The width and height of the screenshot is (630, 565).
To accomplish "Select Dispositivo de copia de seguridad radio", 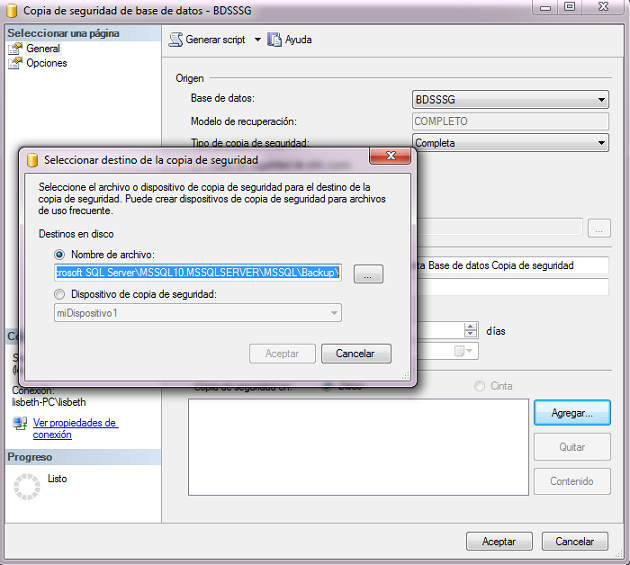I will coord(60,294).
